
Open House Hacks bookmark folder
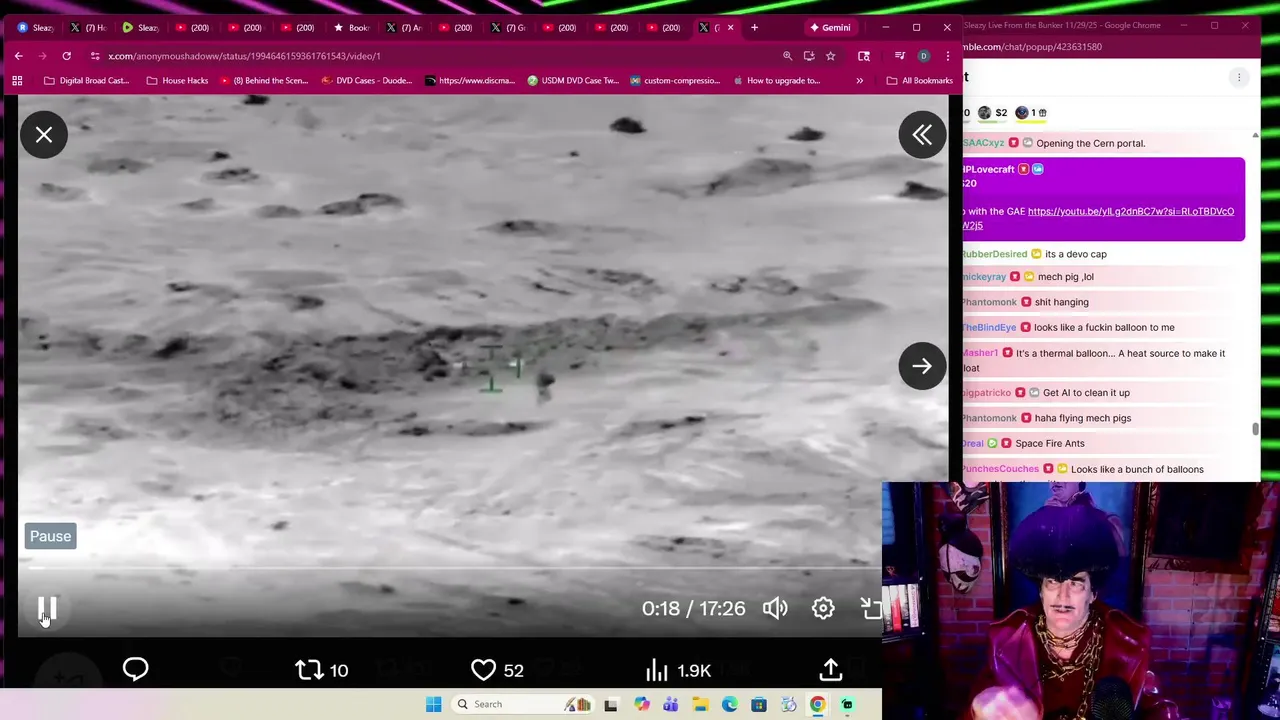tap(177, 81)
